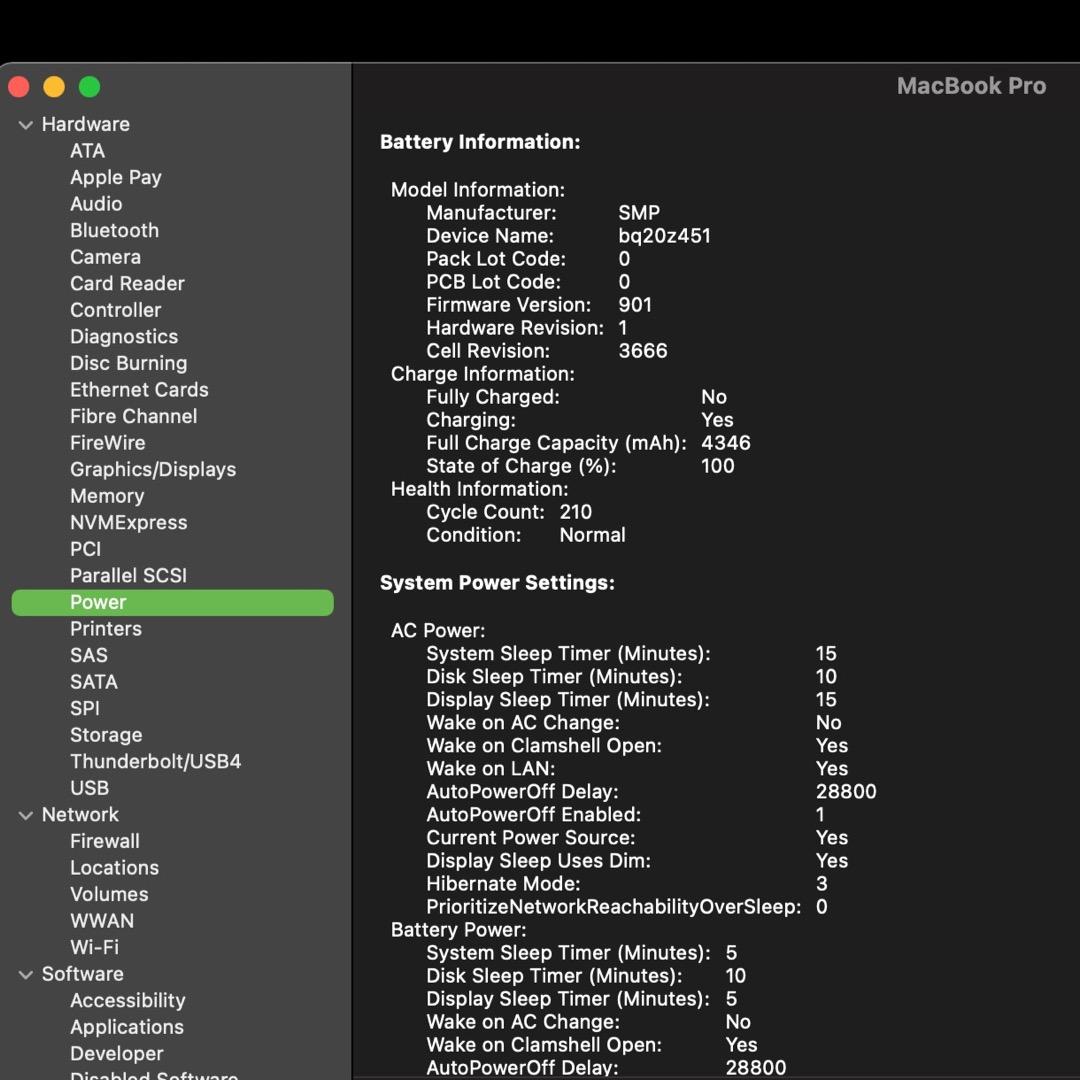1080x1080 pixels.
Task: Open the NVMExpress section
Action: [x=128, y=522]
